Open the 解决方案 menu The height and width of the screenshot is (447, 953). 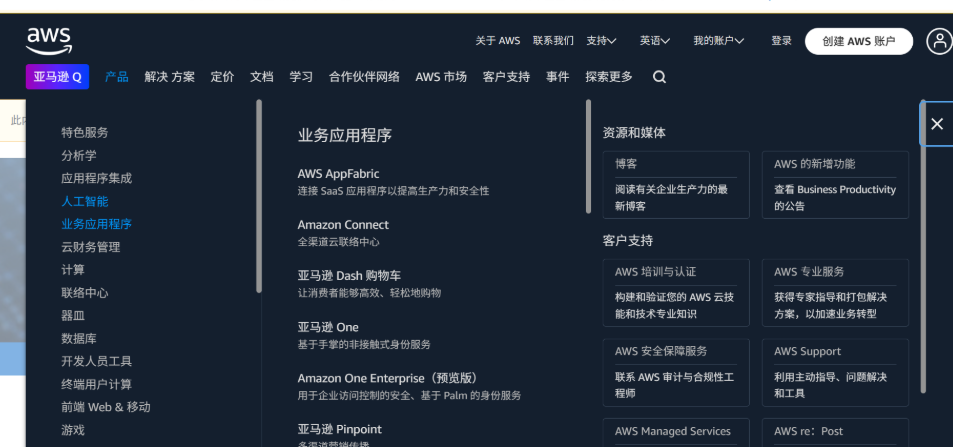(x=170, y=77)
